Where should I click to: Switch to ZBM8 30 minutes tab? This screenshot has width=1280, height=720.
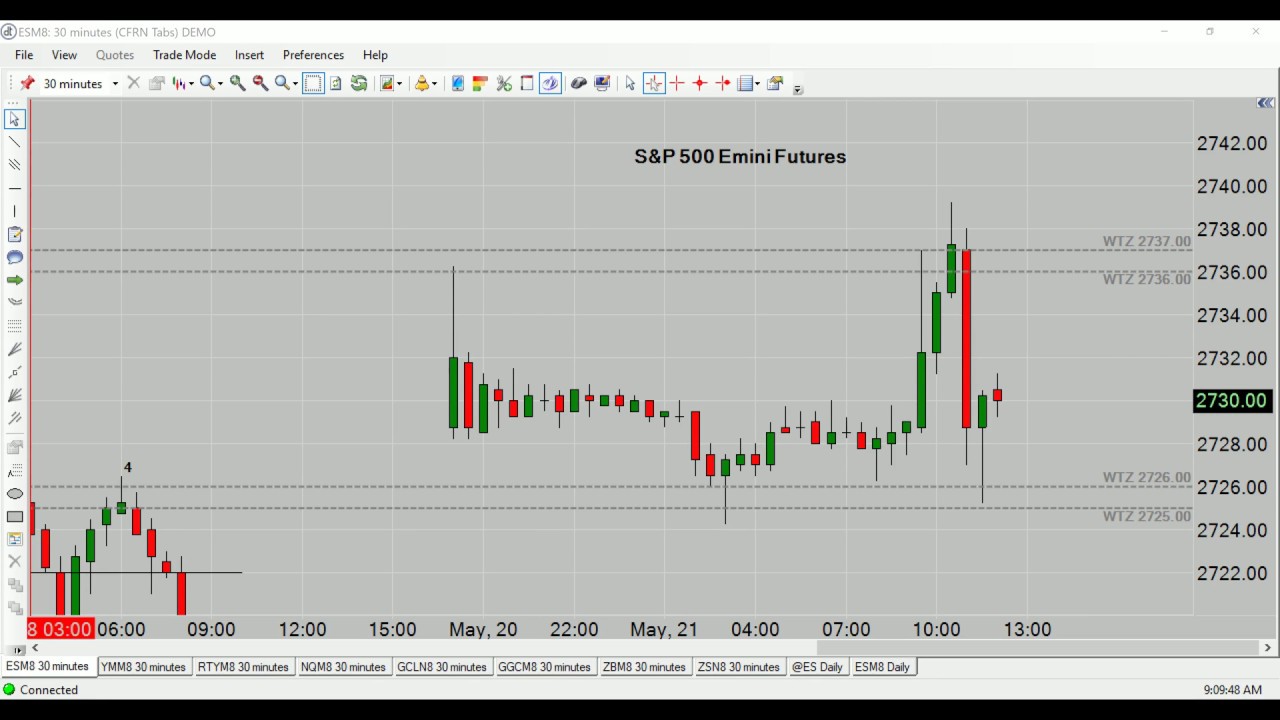(644, 667)
